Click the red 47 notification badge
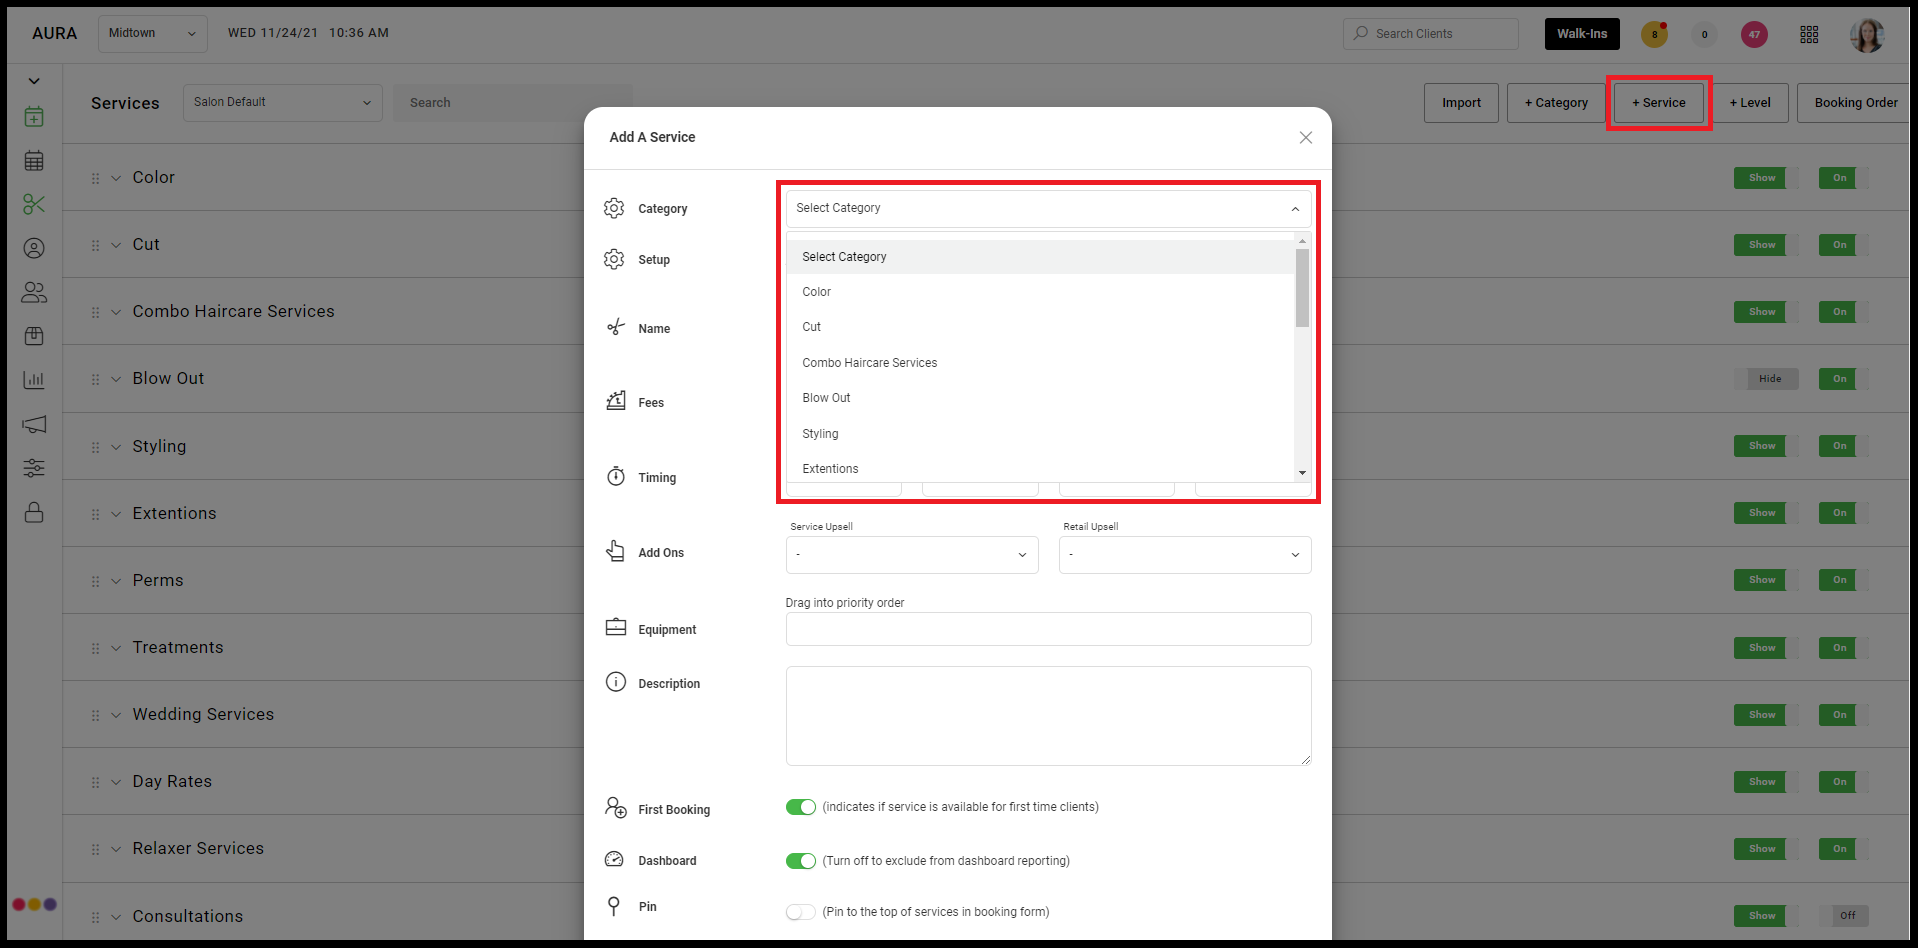This screenshot has height=948, width=1918. coord(1754,34)
